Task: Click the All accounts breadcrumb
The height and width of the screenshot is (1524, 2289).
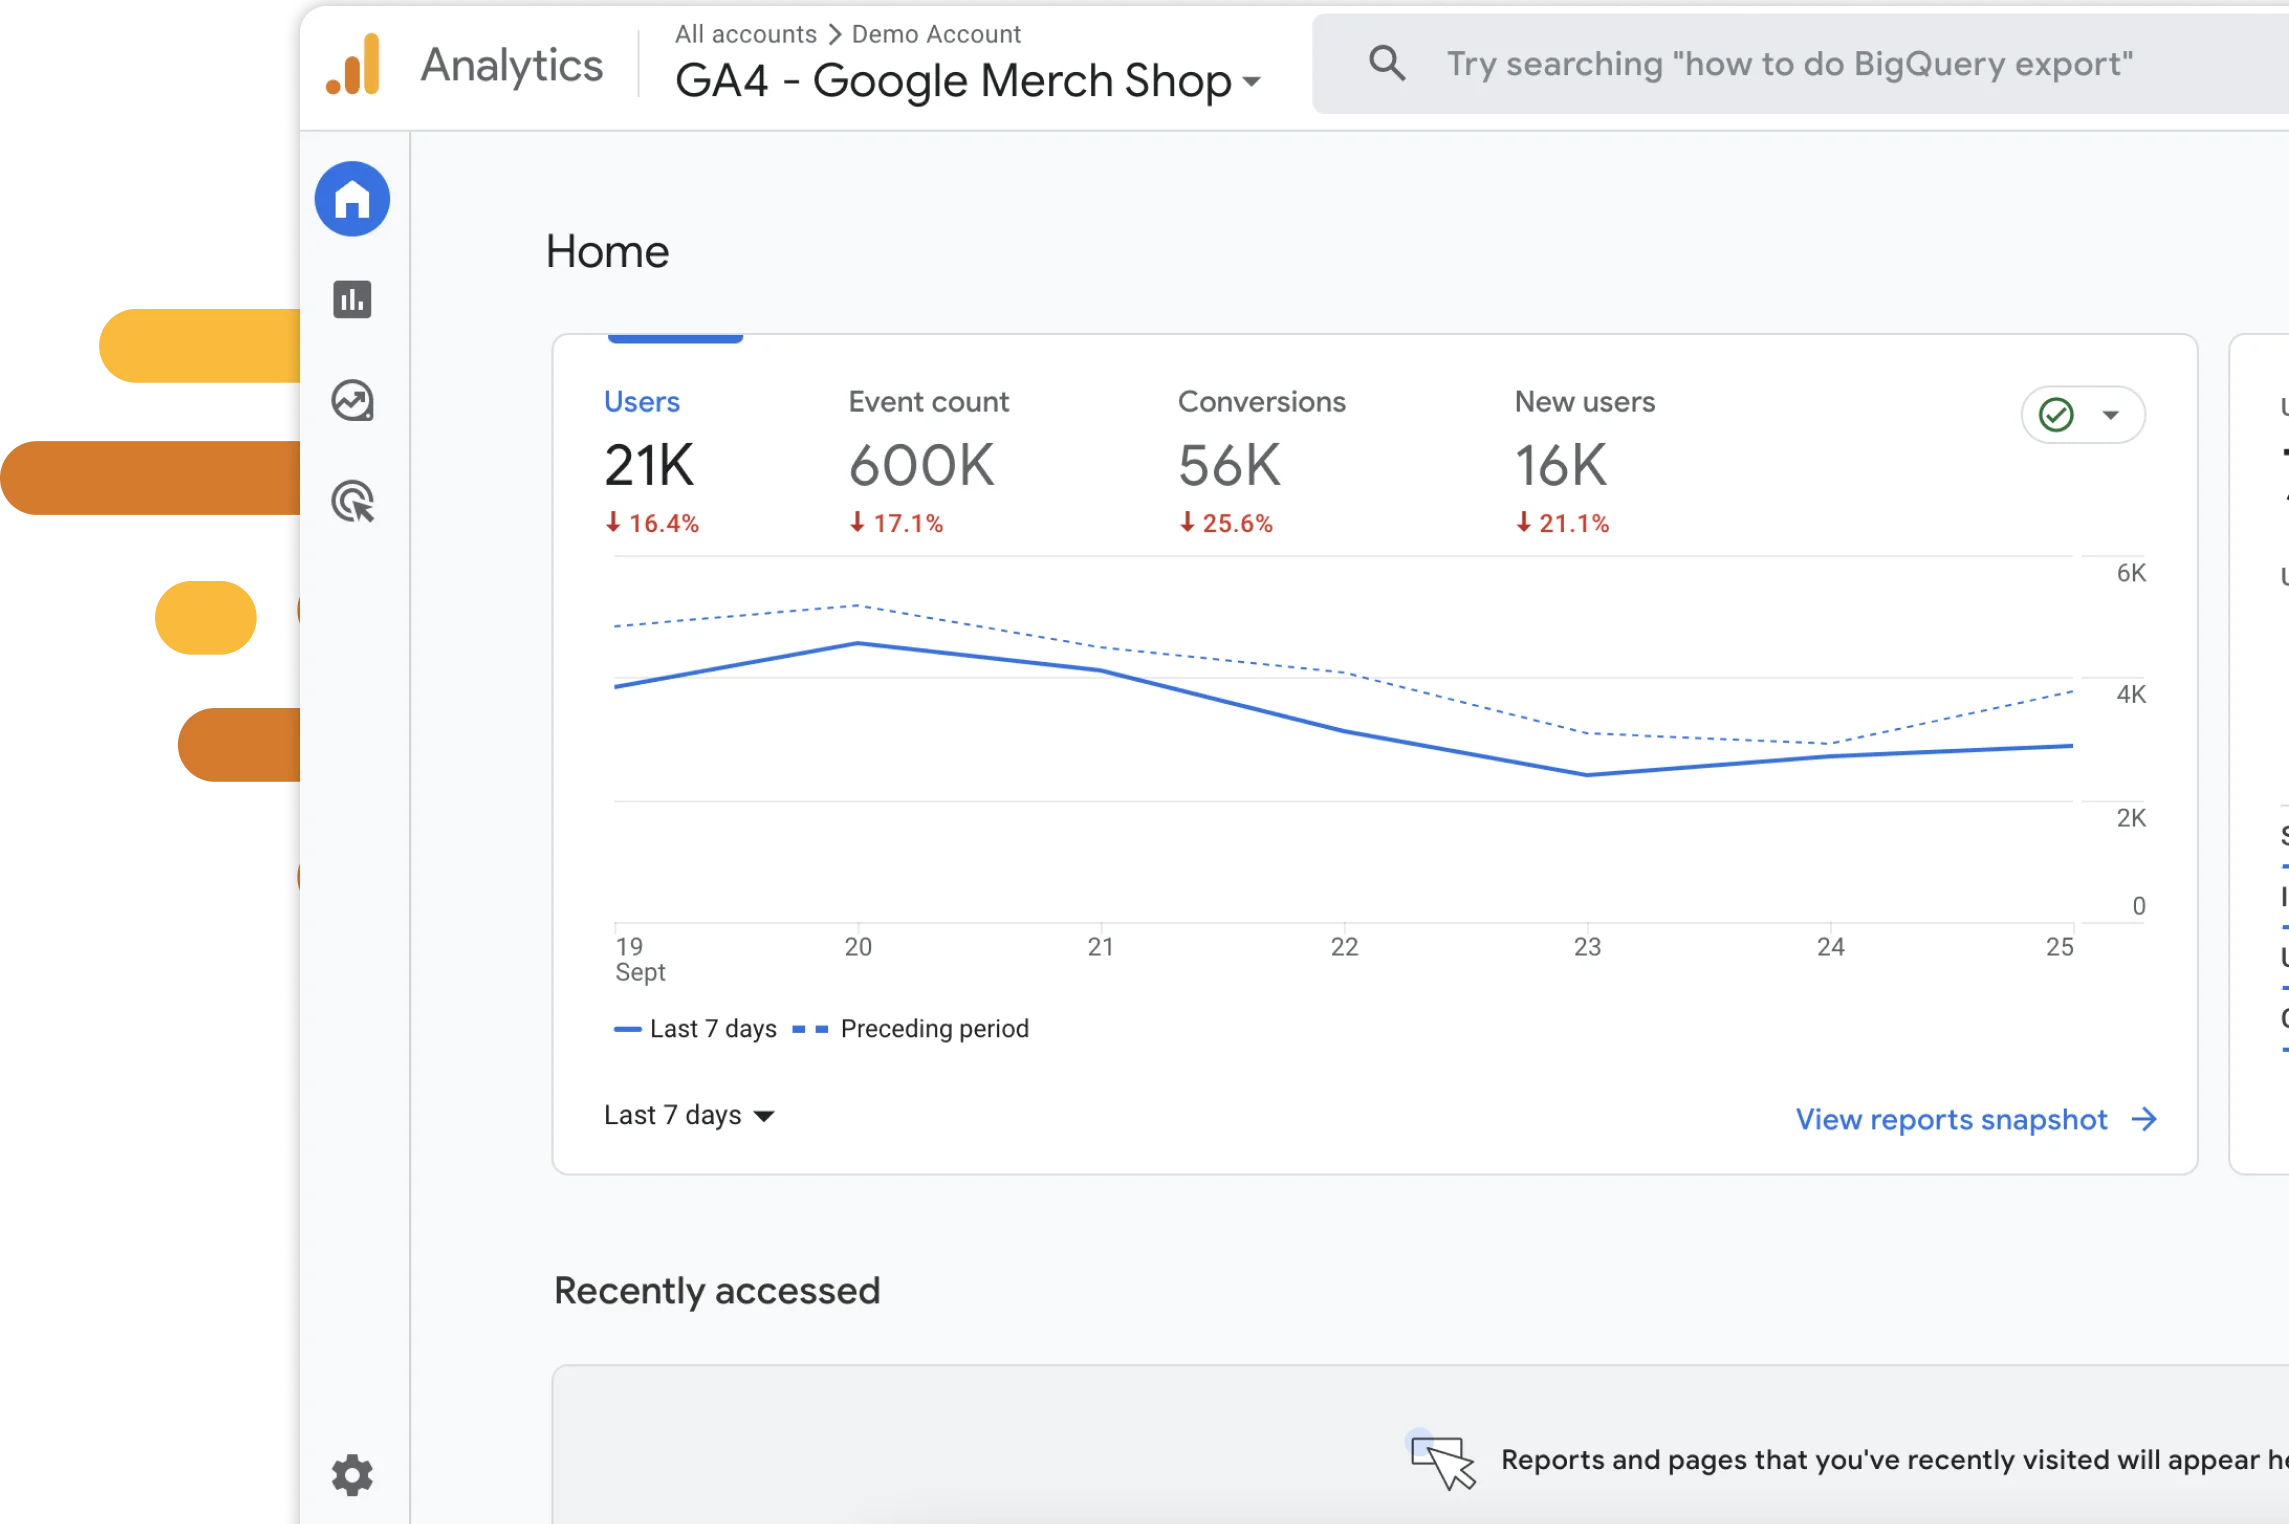Action: click(x=746, y=34)
